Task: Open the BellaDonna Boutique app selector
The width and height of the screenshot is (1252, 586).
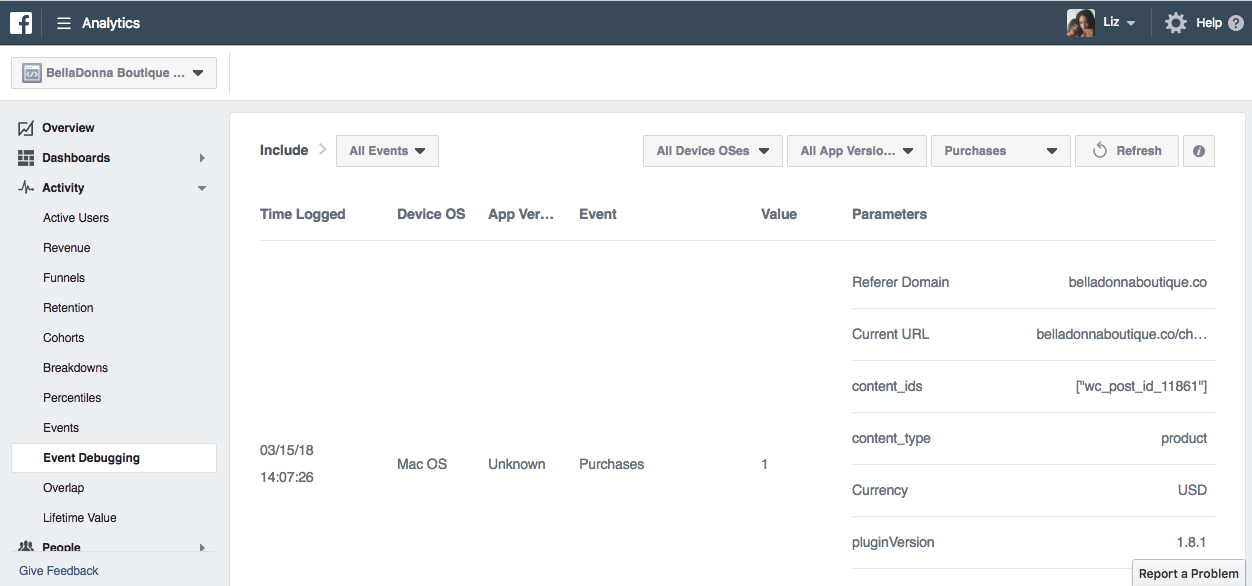Action: 114,73
